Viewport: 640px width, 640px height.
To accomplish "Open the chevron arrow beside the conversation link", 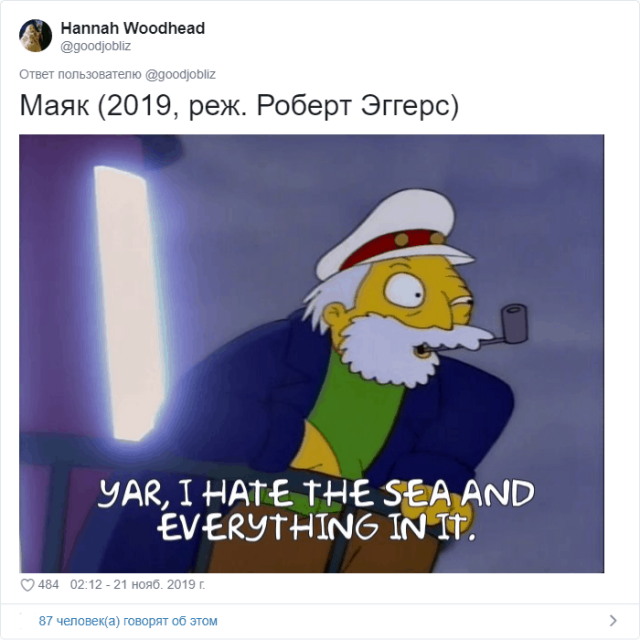I will click(x=613, y=620).
